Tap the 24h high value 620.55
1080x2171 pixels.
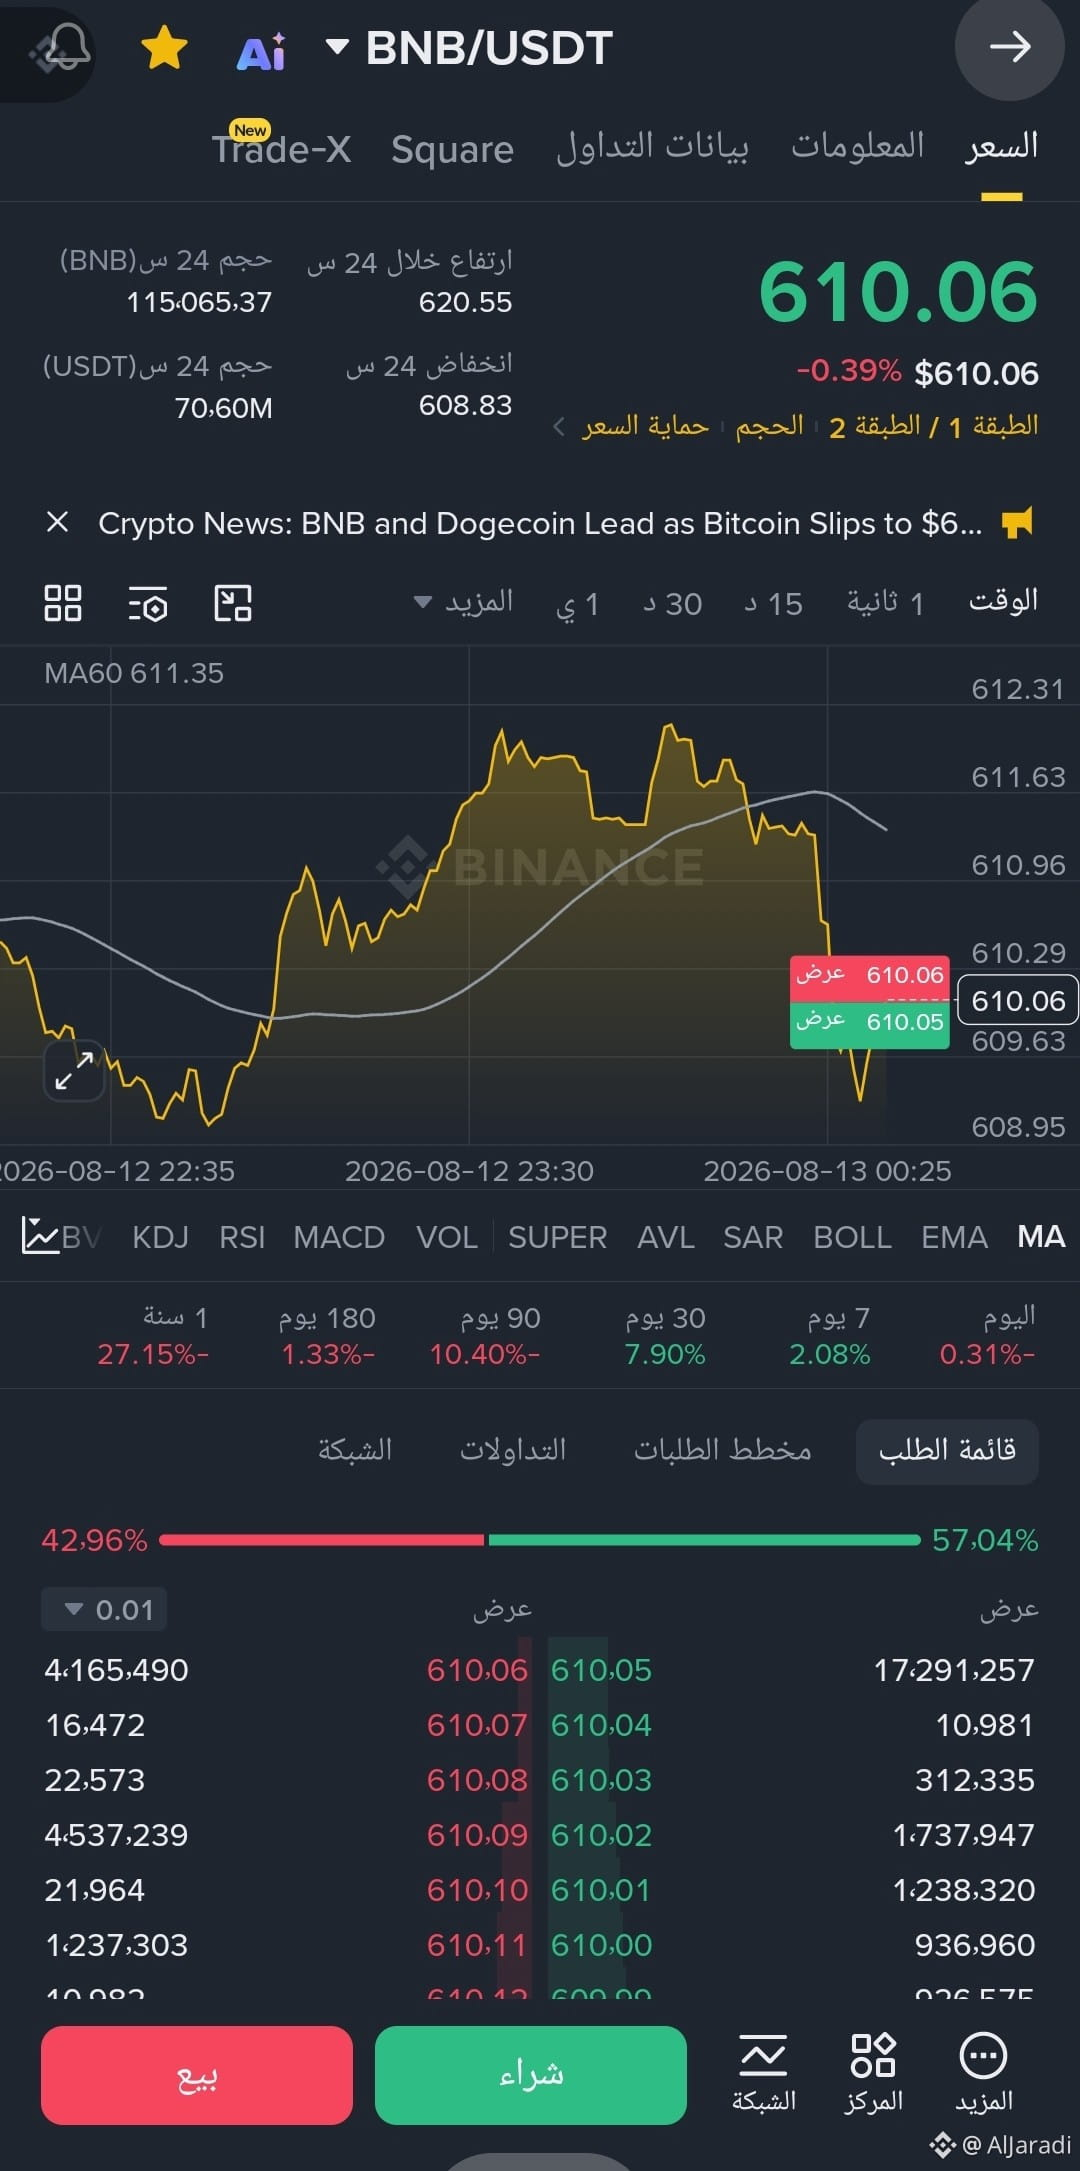pyautogui.click(x=465, y=302)
